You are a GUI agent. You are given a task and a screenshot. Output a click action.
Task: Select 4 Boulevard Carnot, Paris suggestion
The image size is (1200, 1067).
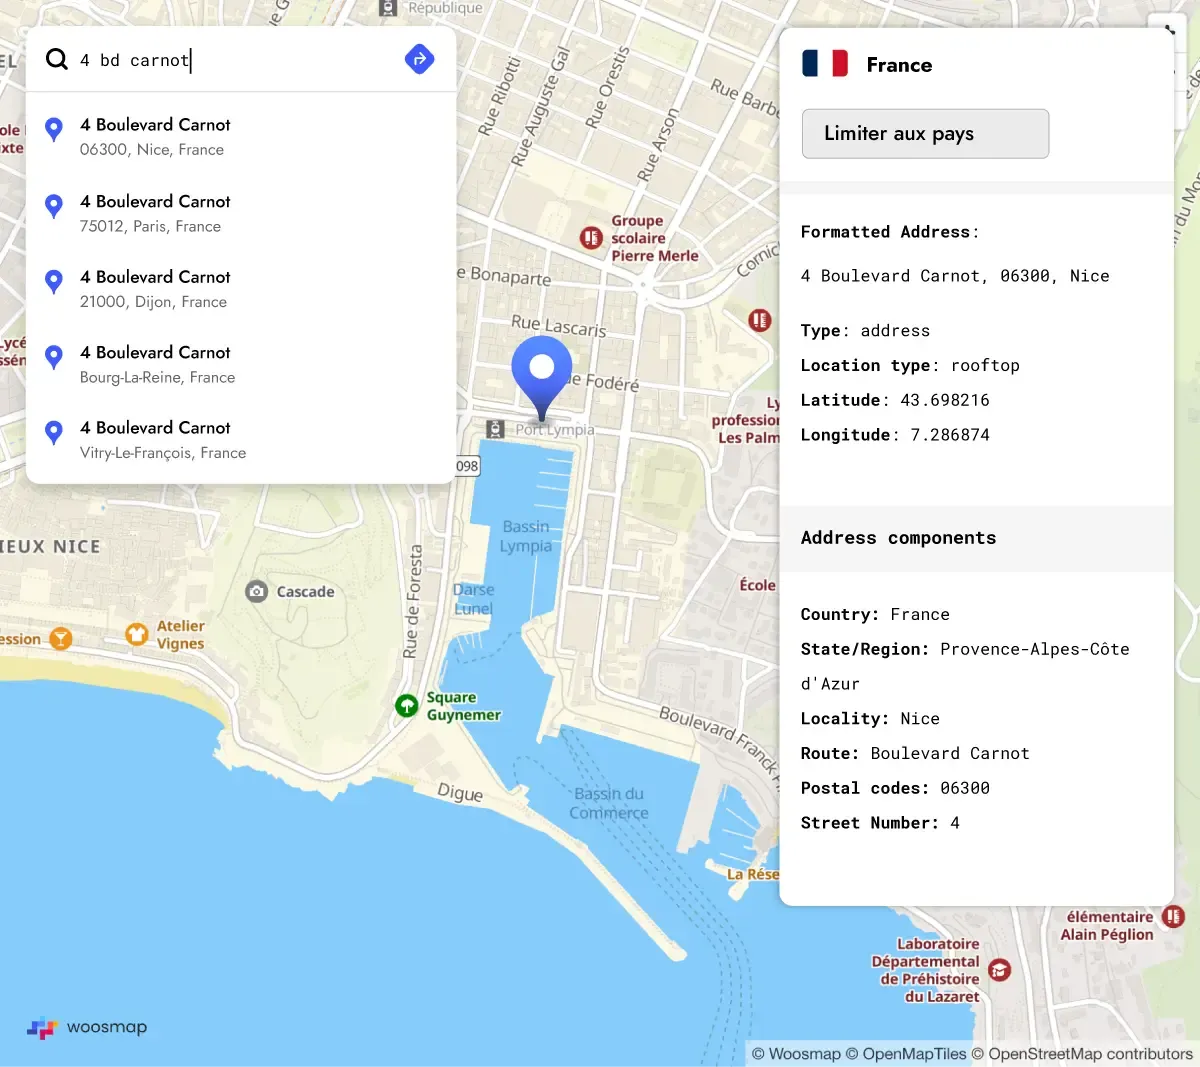(x=241, y=213)
